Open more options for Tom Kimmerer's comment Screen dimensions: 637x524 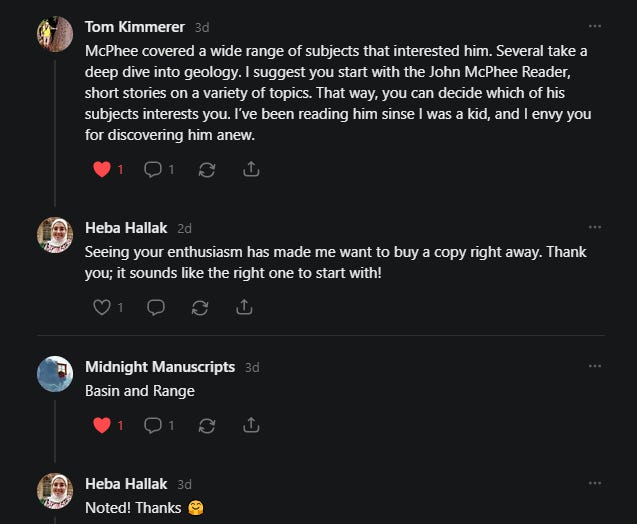(x=595, y=26)
